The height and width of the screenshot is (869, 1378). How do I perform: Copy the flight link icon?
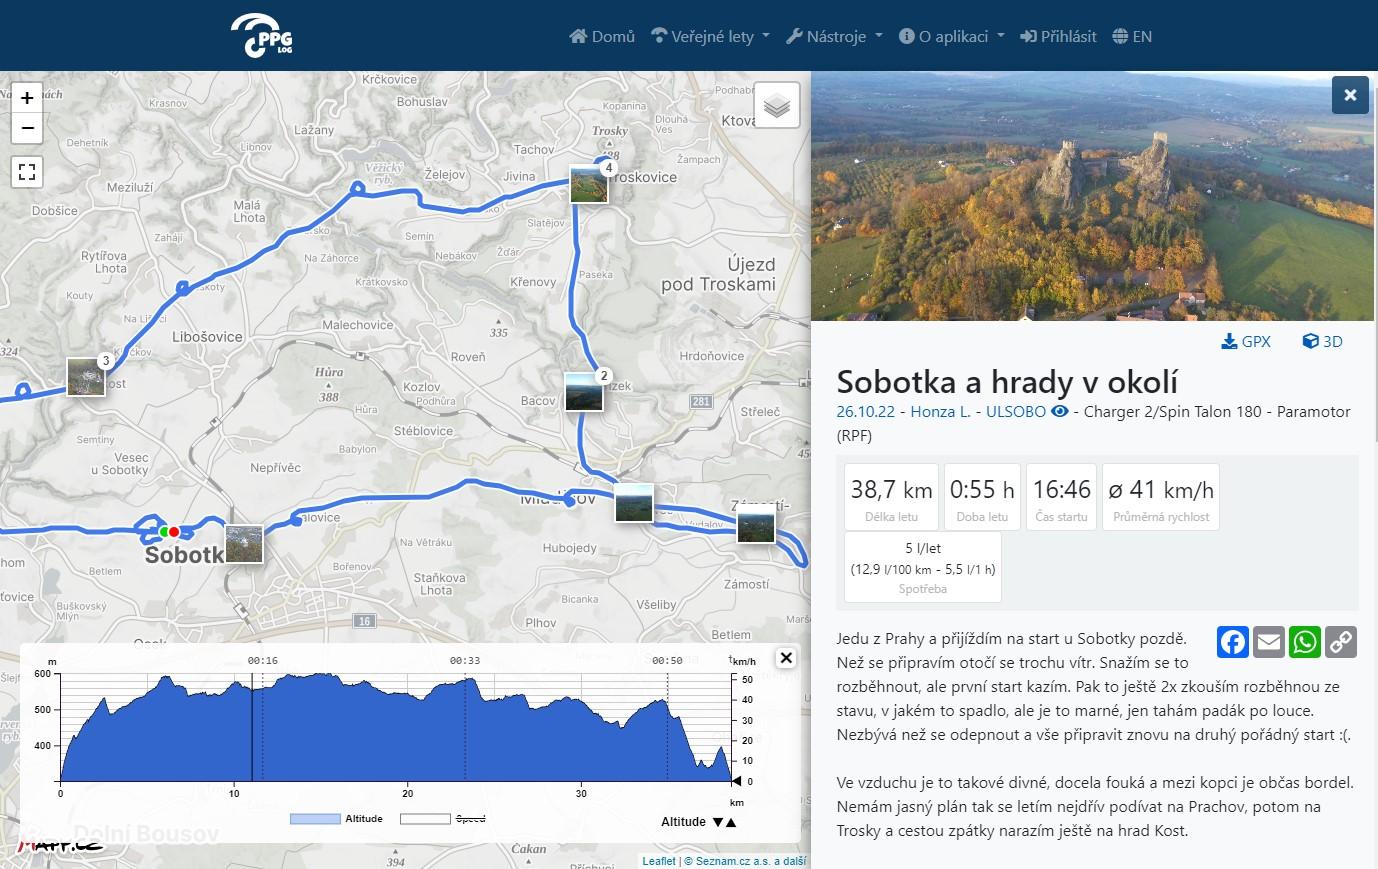(1340, 642)
